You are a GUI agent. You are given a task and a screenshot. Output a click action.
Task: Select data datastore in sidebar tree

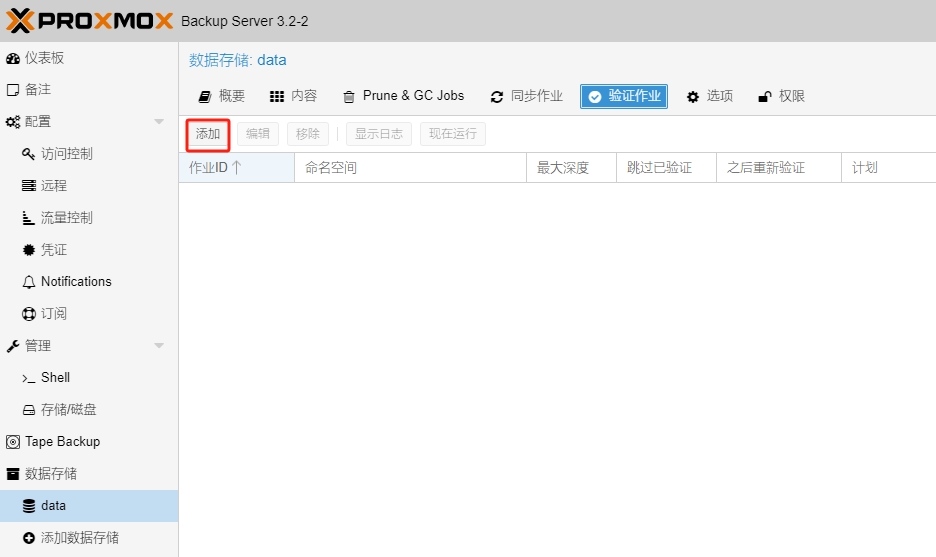click(x=53, y=505)
